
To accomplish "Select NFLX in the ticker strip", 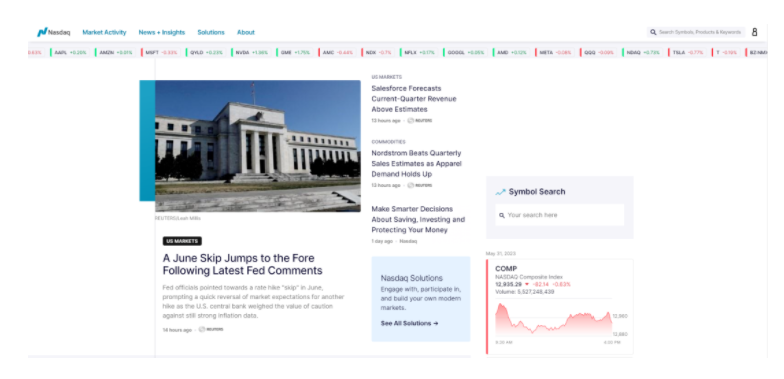I will 419,52.
